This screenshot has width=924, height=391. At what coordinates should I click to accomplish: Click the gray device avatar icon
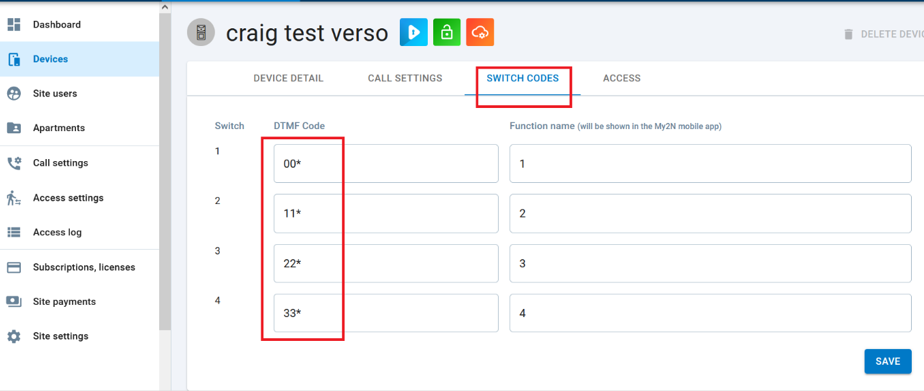[201, 32]
